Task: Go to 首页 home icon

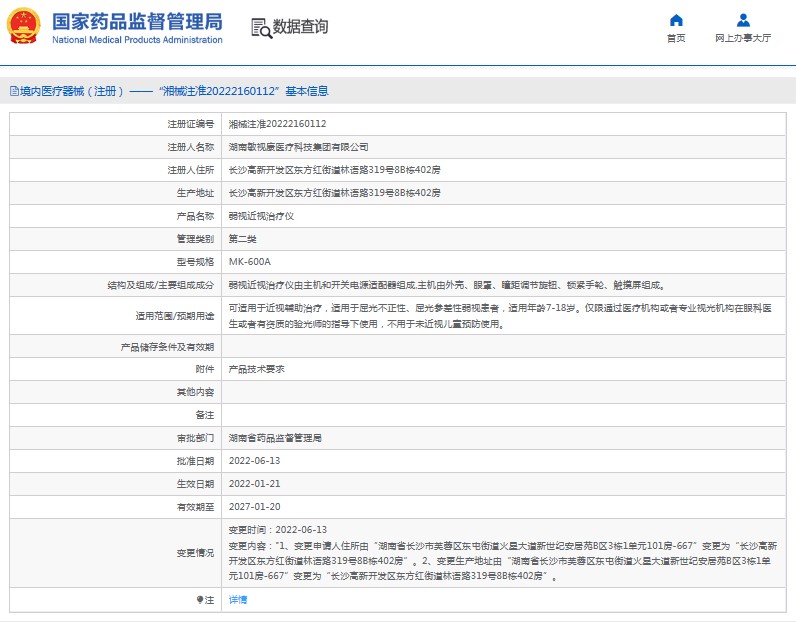Action: [x=676, y=20]
